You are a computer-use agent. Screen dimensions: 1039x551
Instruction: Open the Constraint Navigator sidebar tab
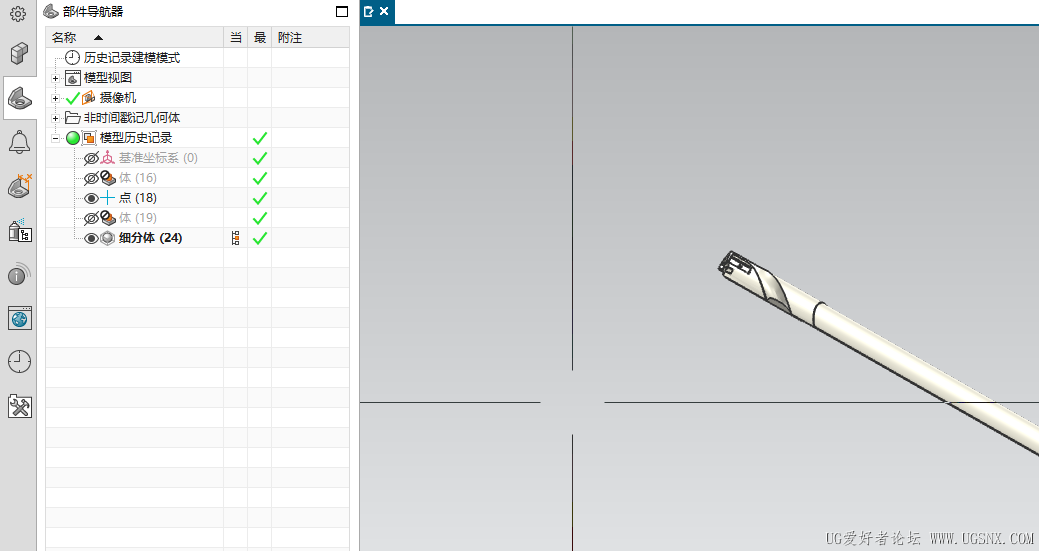[x=19, y=186]
